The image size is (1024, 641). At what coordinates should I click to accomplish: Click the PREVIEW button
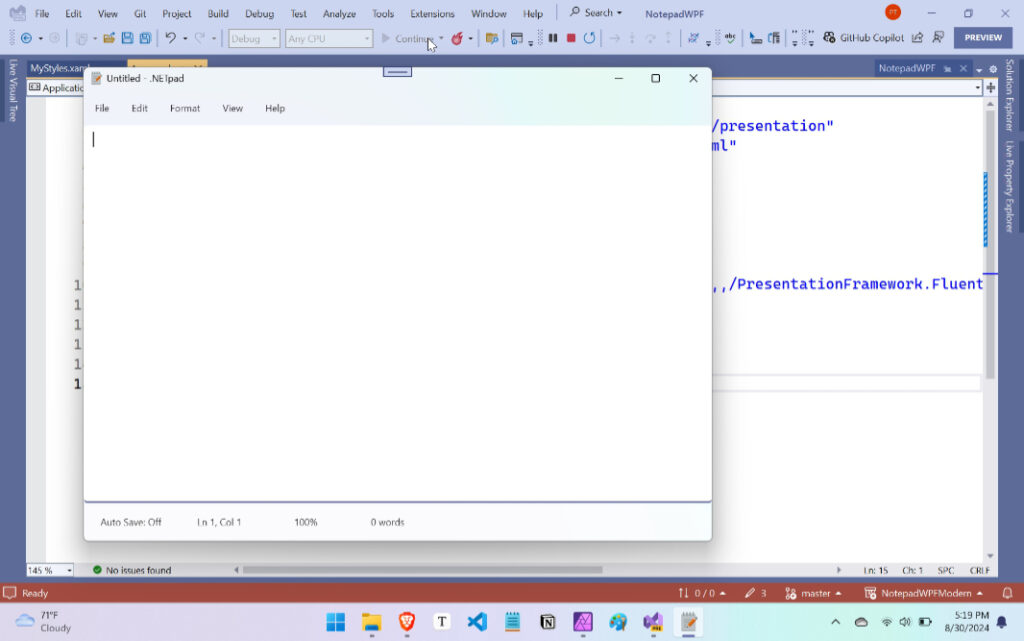coord(982,38)
